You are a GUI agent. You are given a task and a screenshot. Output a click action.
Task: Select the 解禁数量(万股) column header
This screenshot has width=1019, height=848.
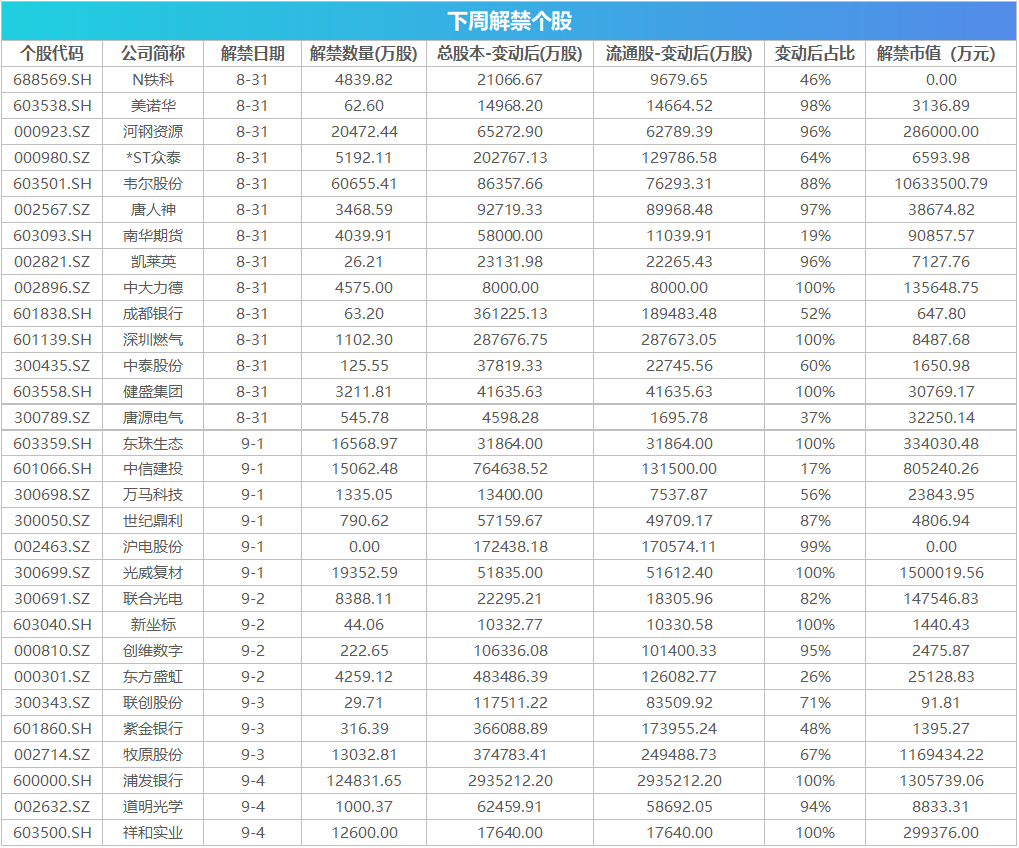tap(364, 53)
